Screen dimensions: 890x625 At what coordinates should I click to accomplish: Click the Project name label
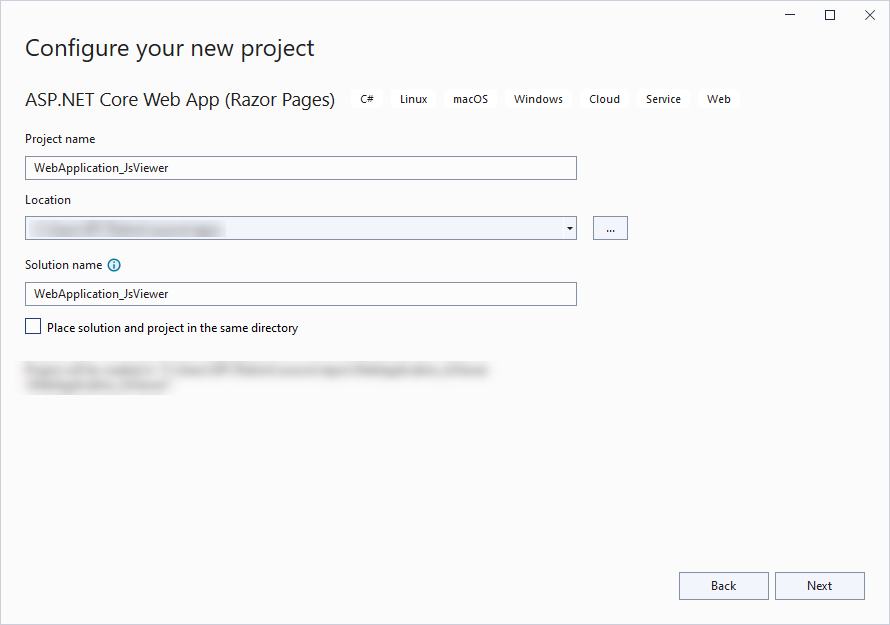click(60, 139)
